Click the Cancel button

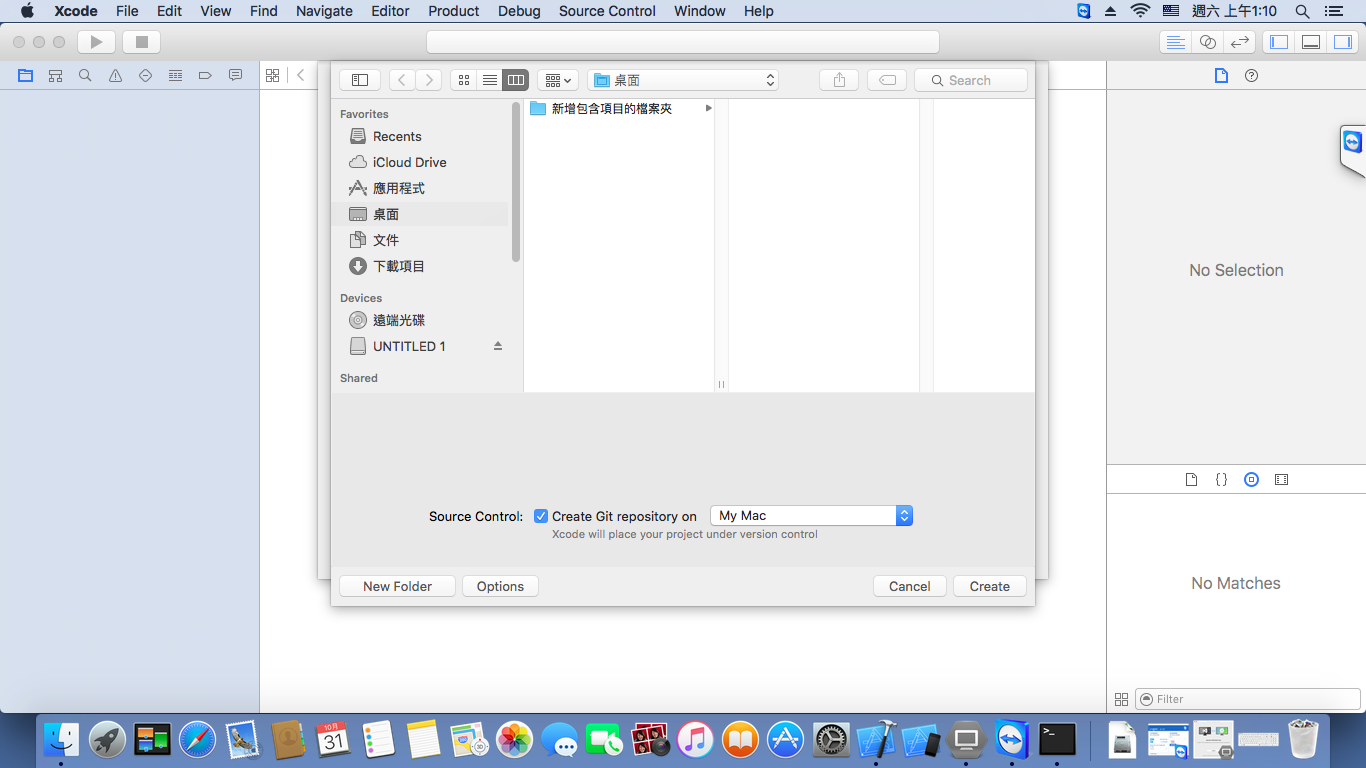click(910, 586)
